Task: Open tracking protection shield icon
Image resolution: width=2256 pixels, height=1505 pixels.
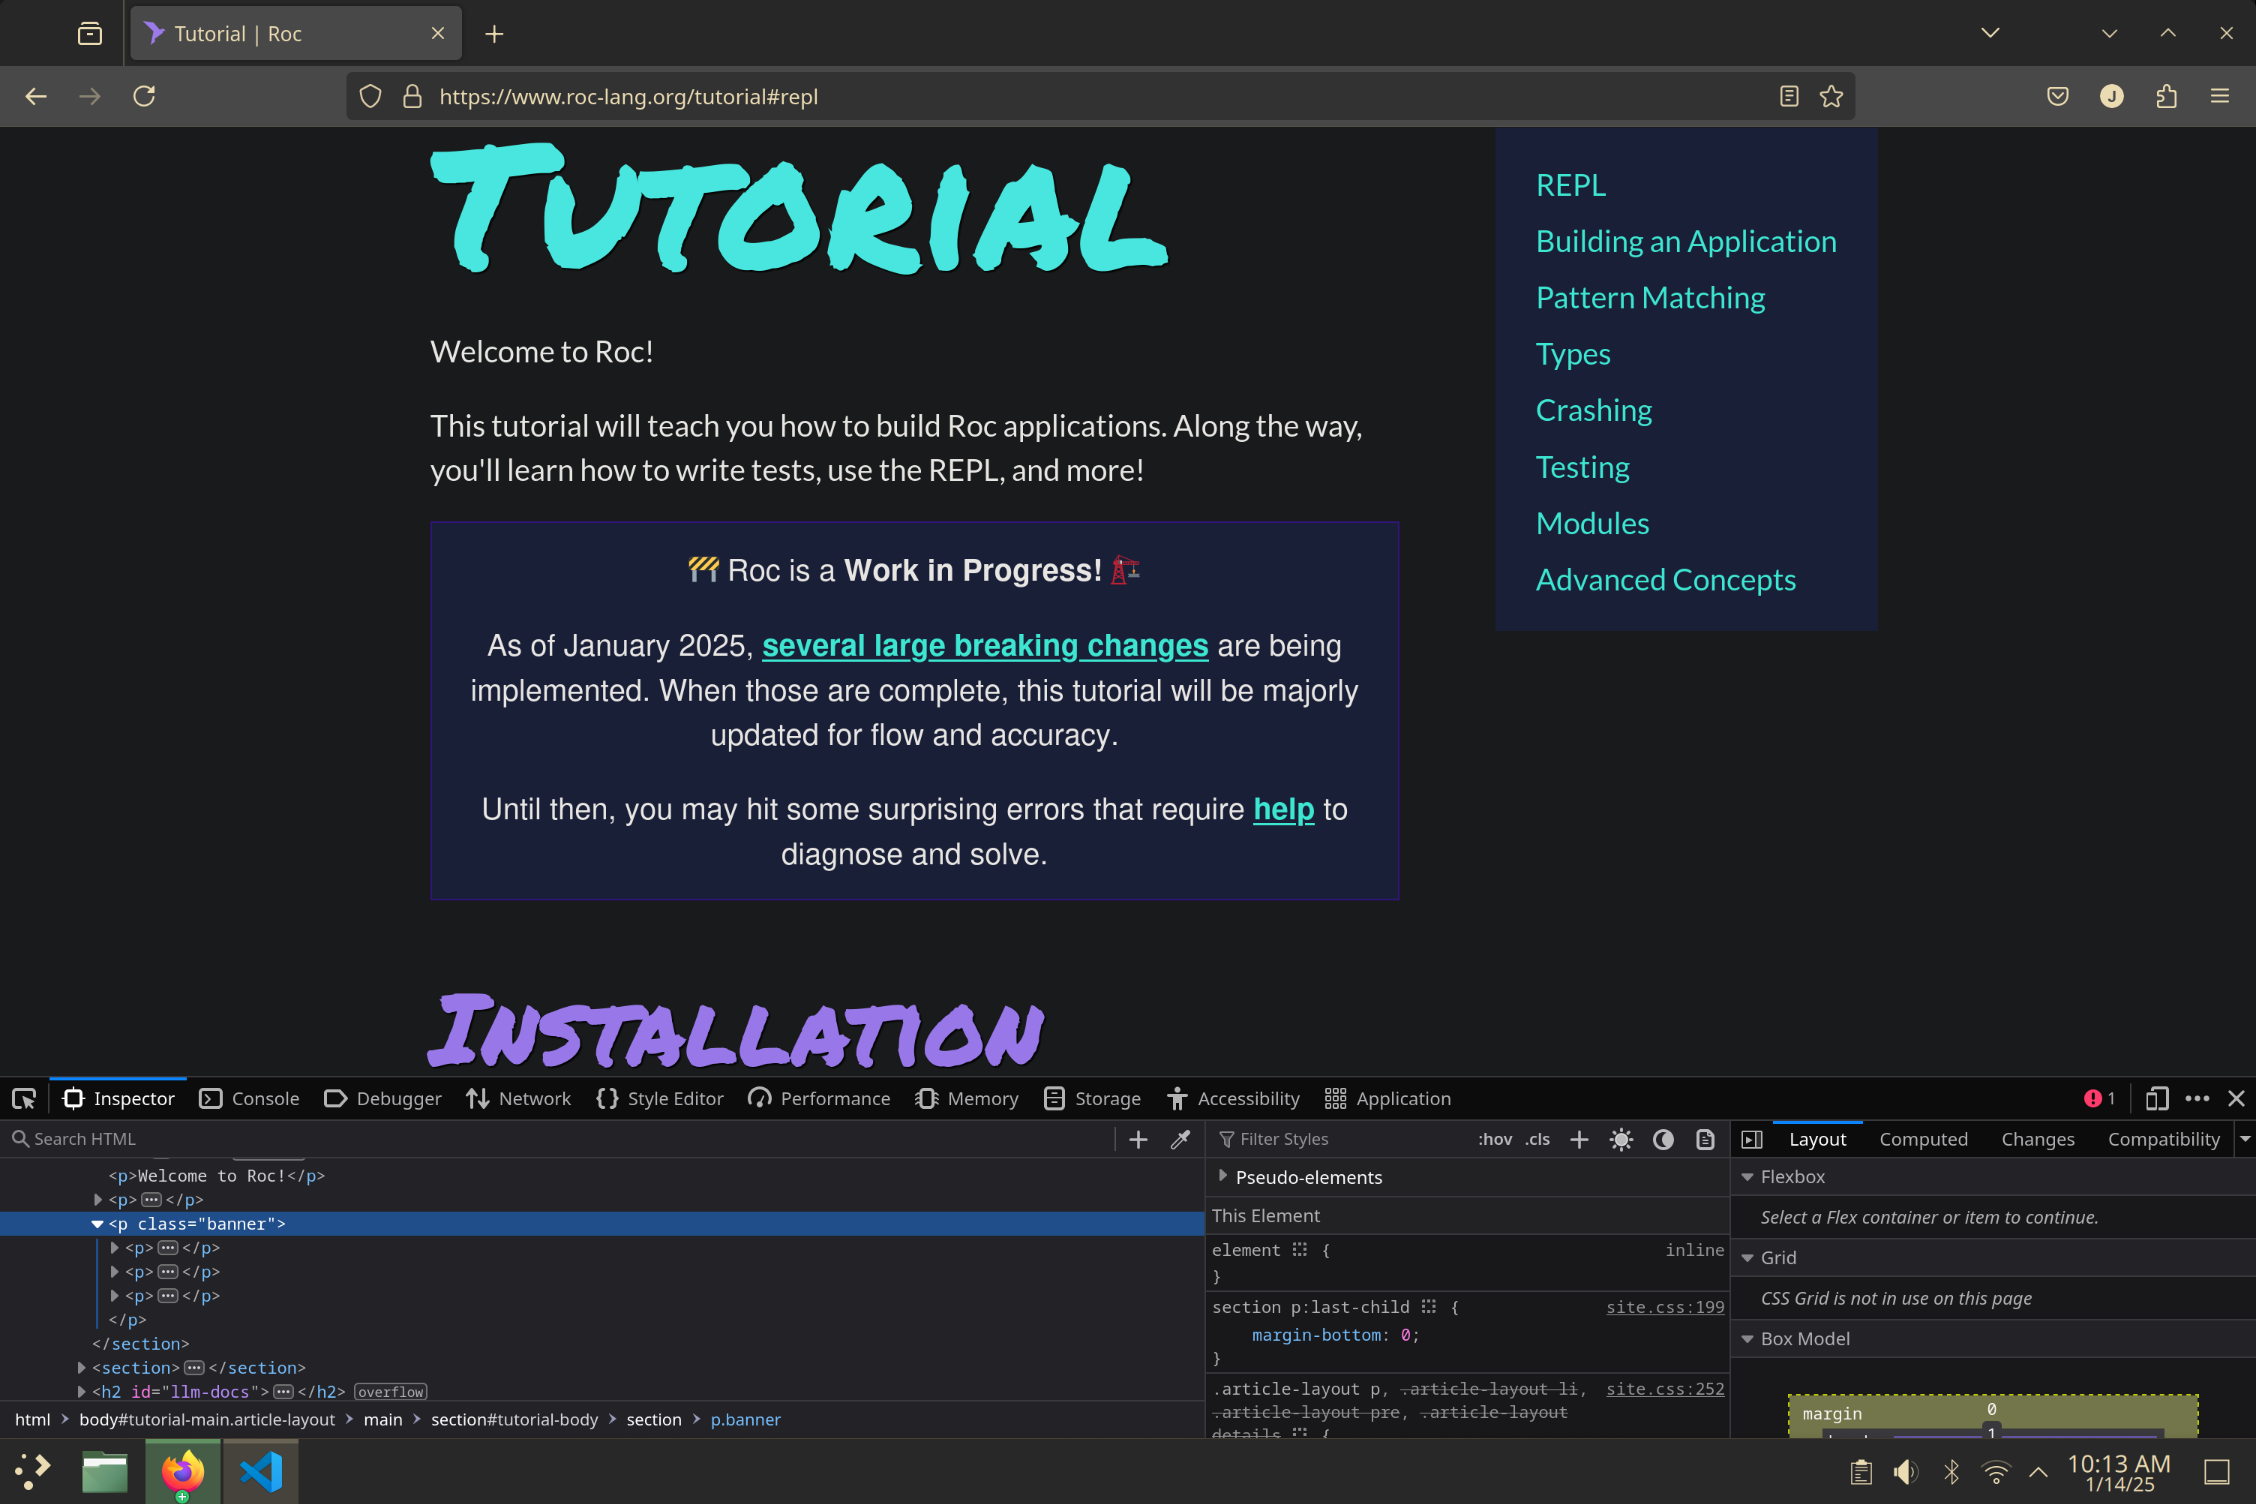Action: [371, 96]
